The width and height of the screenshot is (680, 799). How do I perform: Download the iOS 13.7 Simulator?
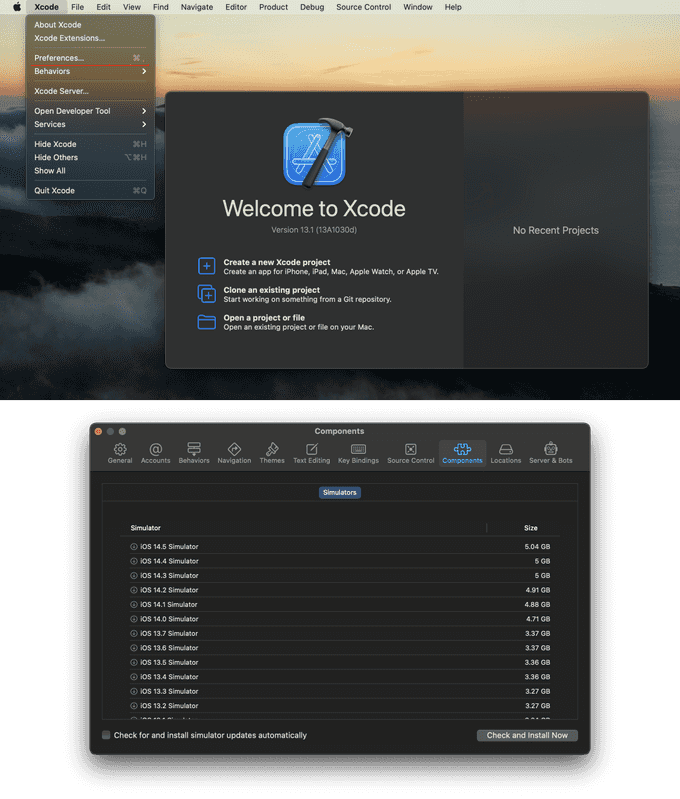pos(134,633)
